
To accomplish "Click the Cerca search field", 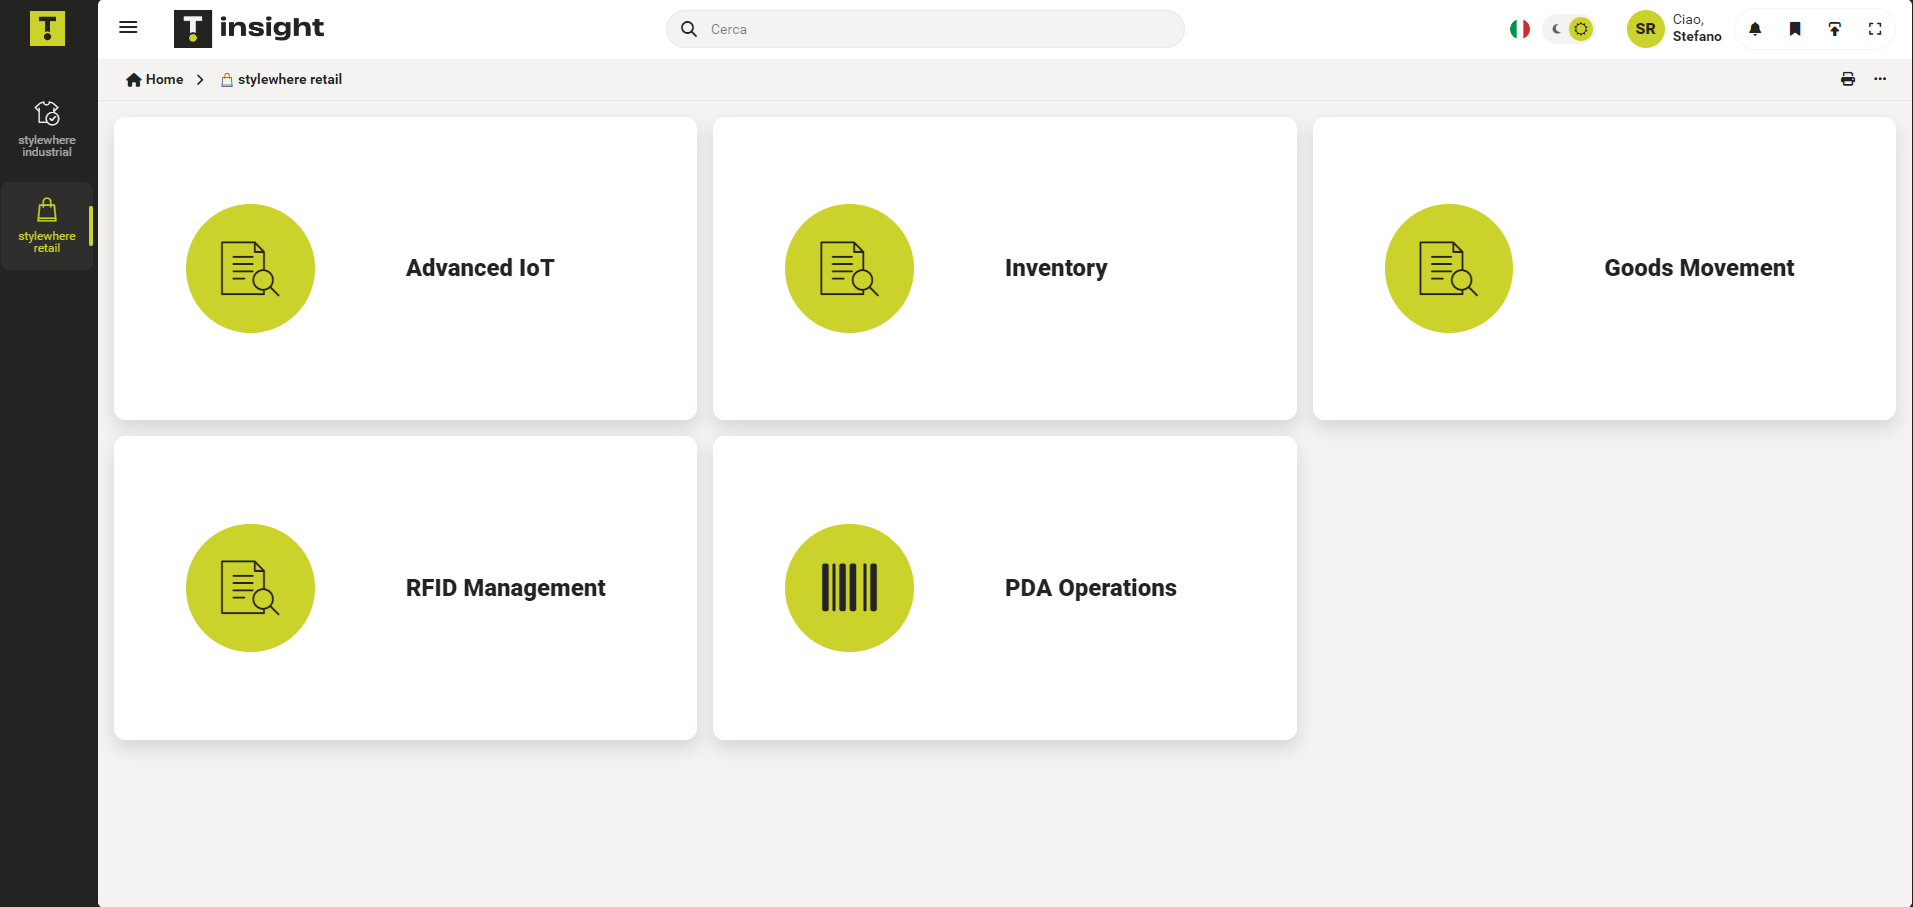I will tap(940, 29).
